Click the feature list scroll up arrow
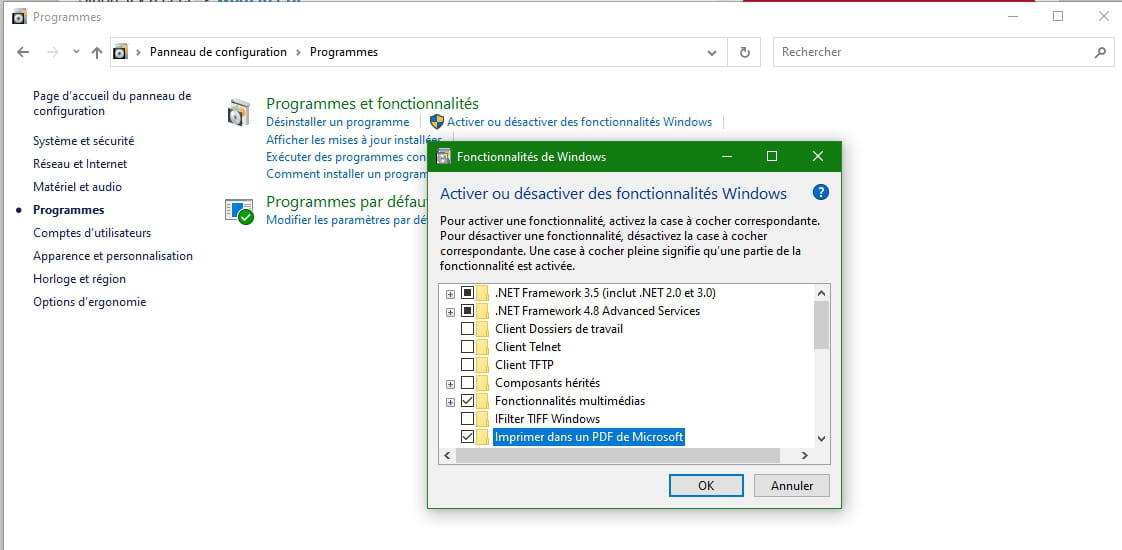This screenshot has height=550, width=1122. (x=821, y=293)
